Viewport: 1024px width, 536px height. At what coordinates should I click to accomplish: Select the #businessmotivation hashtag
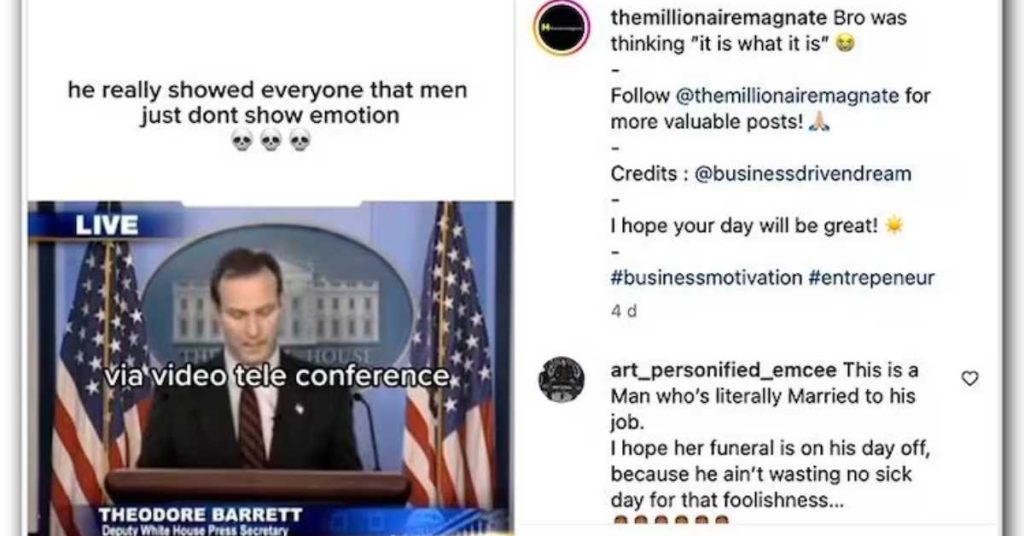tap(707, 278)
